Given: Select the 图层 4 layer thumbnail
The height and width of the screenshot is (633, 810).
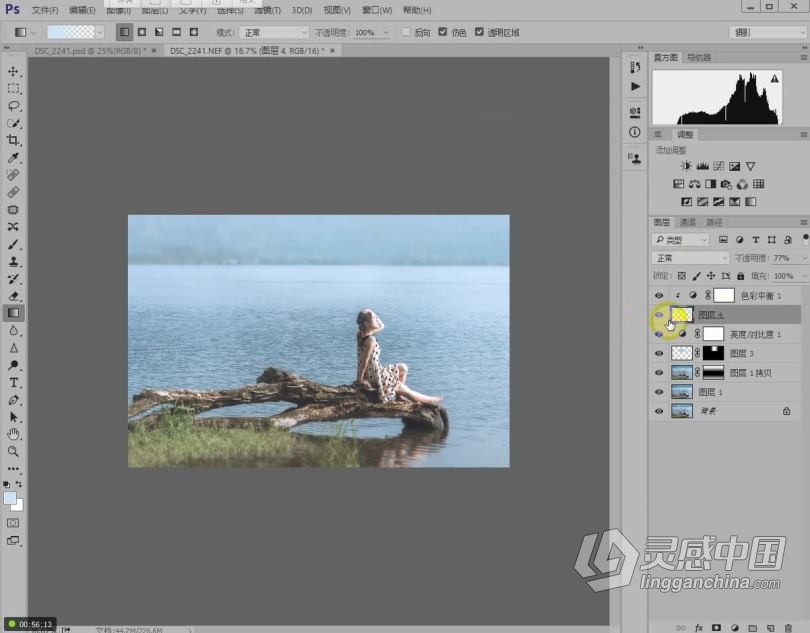Looking at the screenshot, I should coord(681,315).
